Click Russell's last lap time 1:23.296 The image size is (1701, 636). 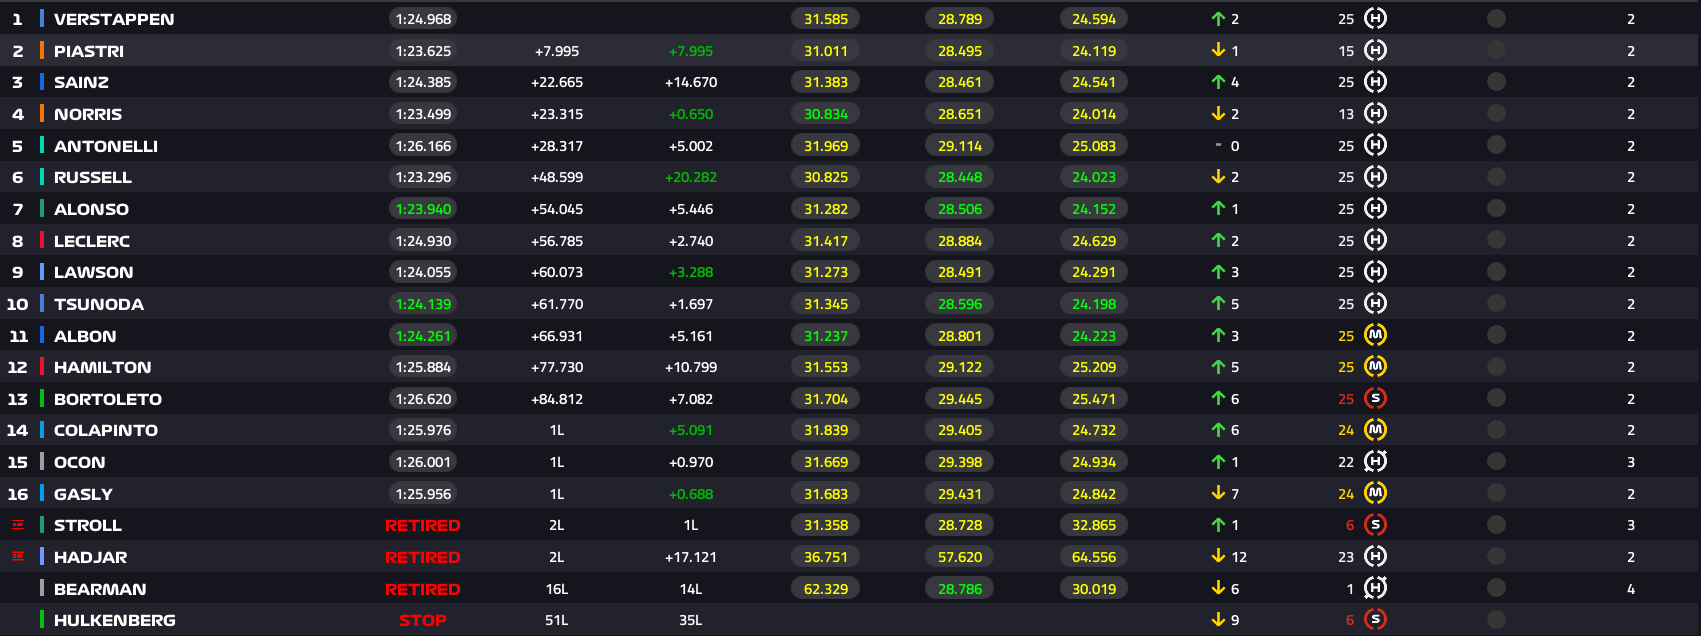coord(423,177)
